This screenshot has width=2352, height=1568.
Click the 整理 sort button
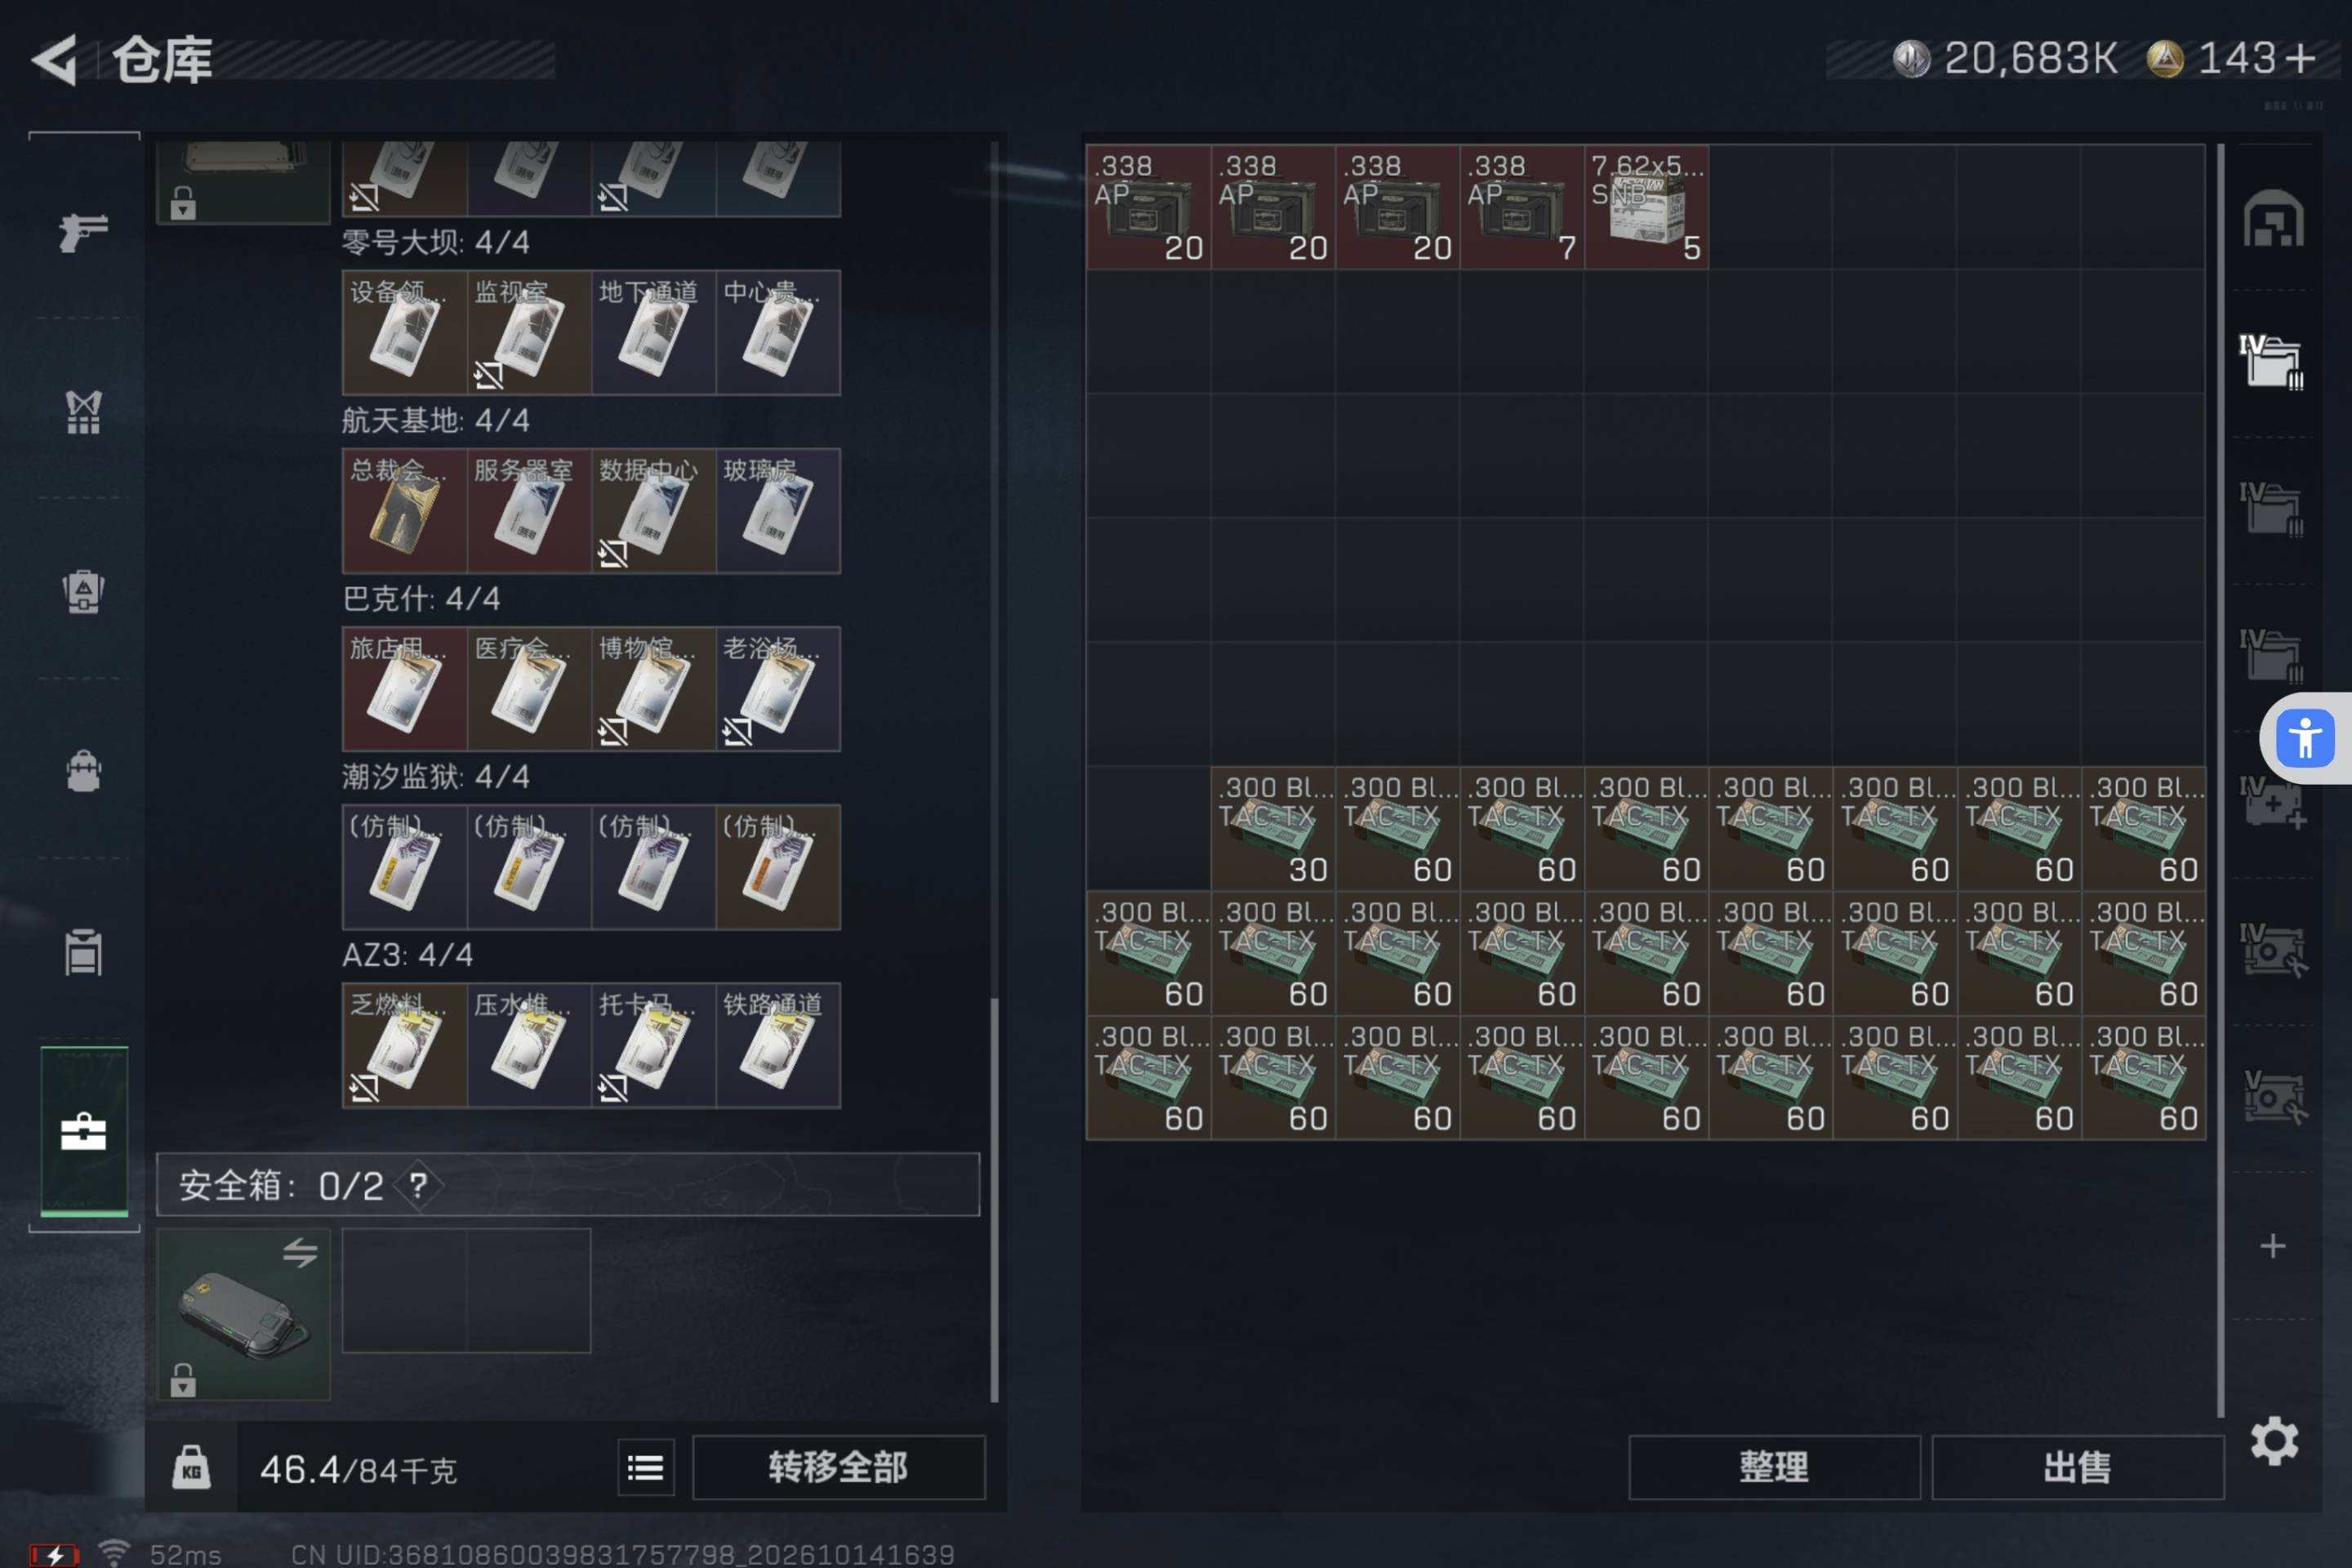tap(1774, 1467)
